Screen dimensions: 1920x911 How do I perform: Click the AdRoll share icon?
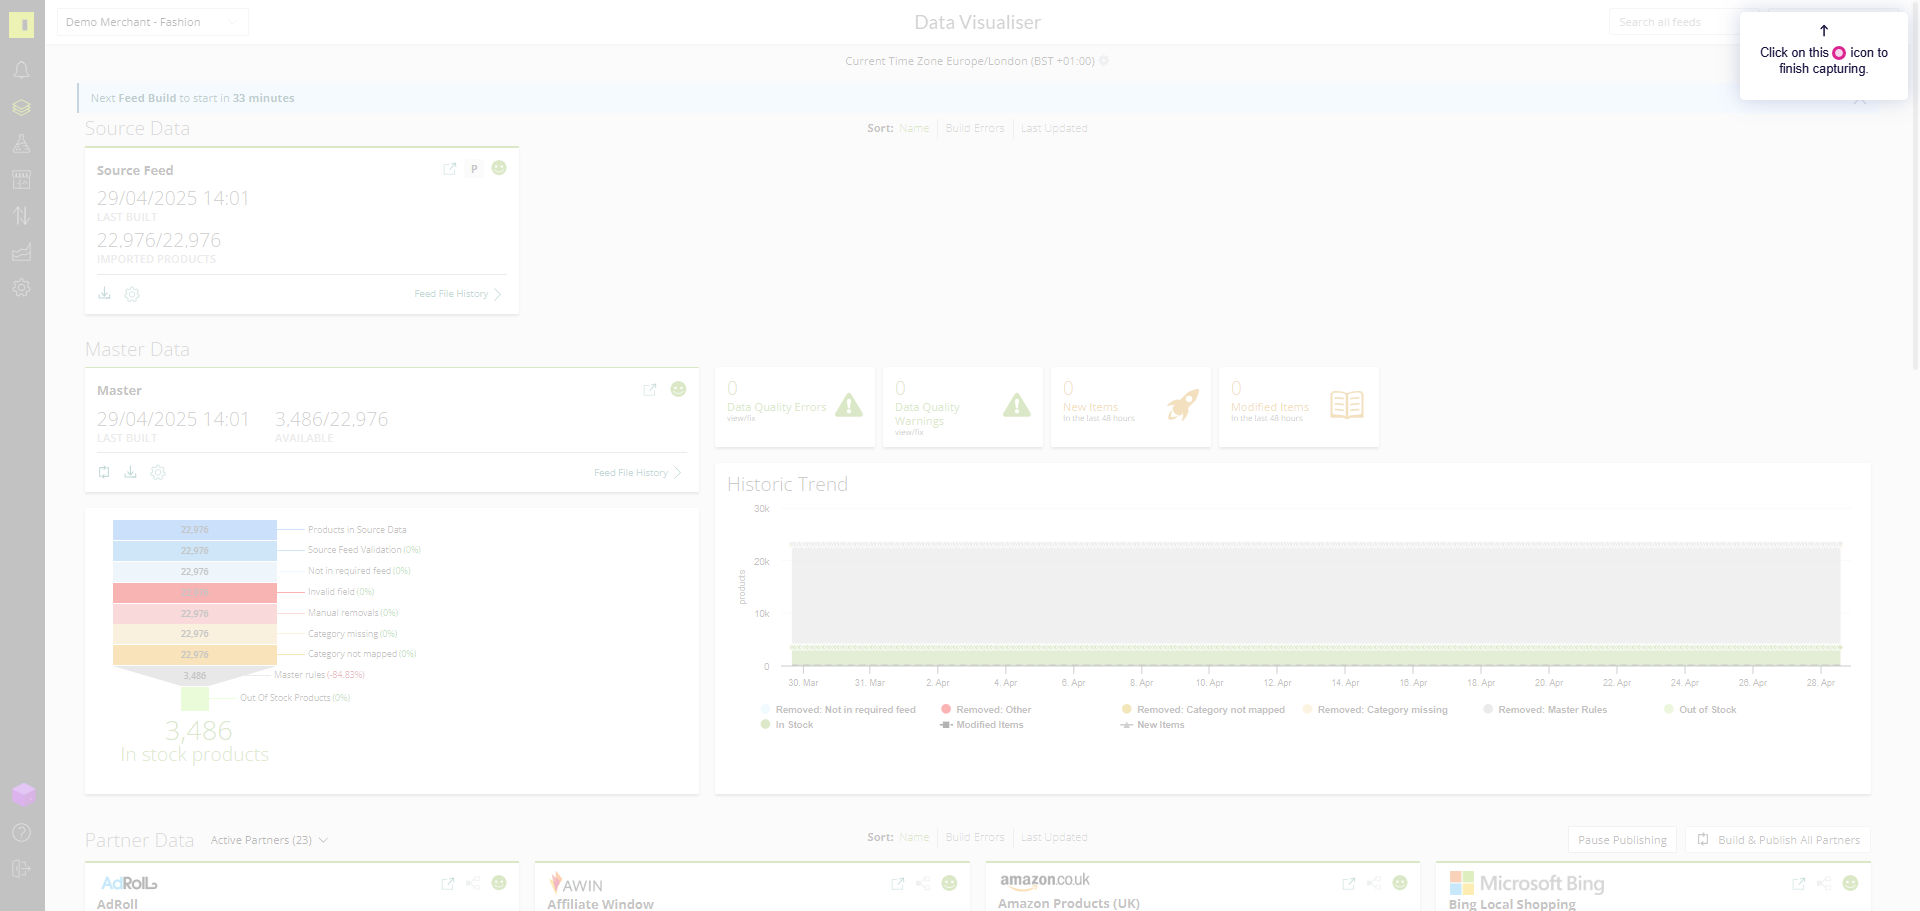pos(473,883)
